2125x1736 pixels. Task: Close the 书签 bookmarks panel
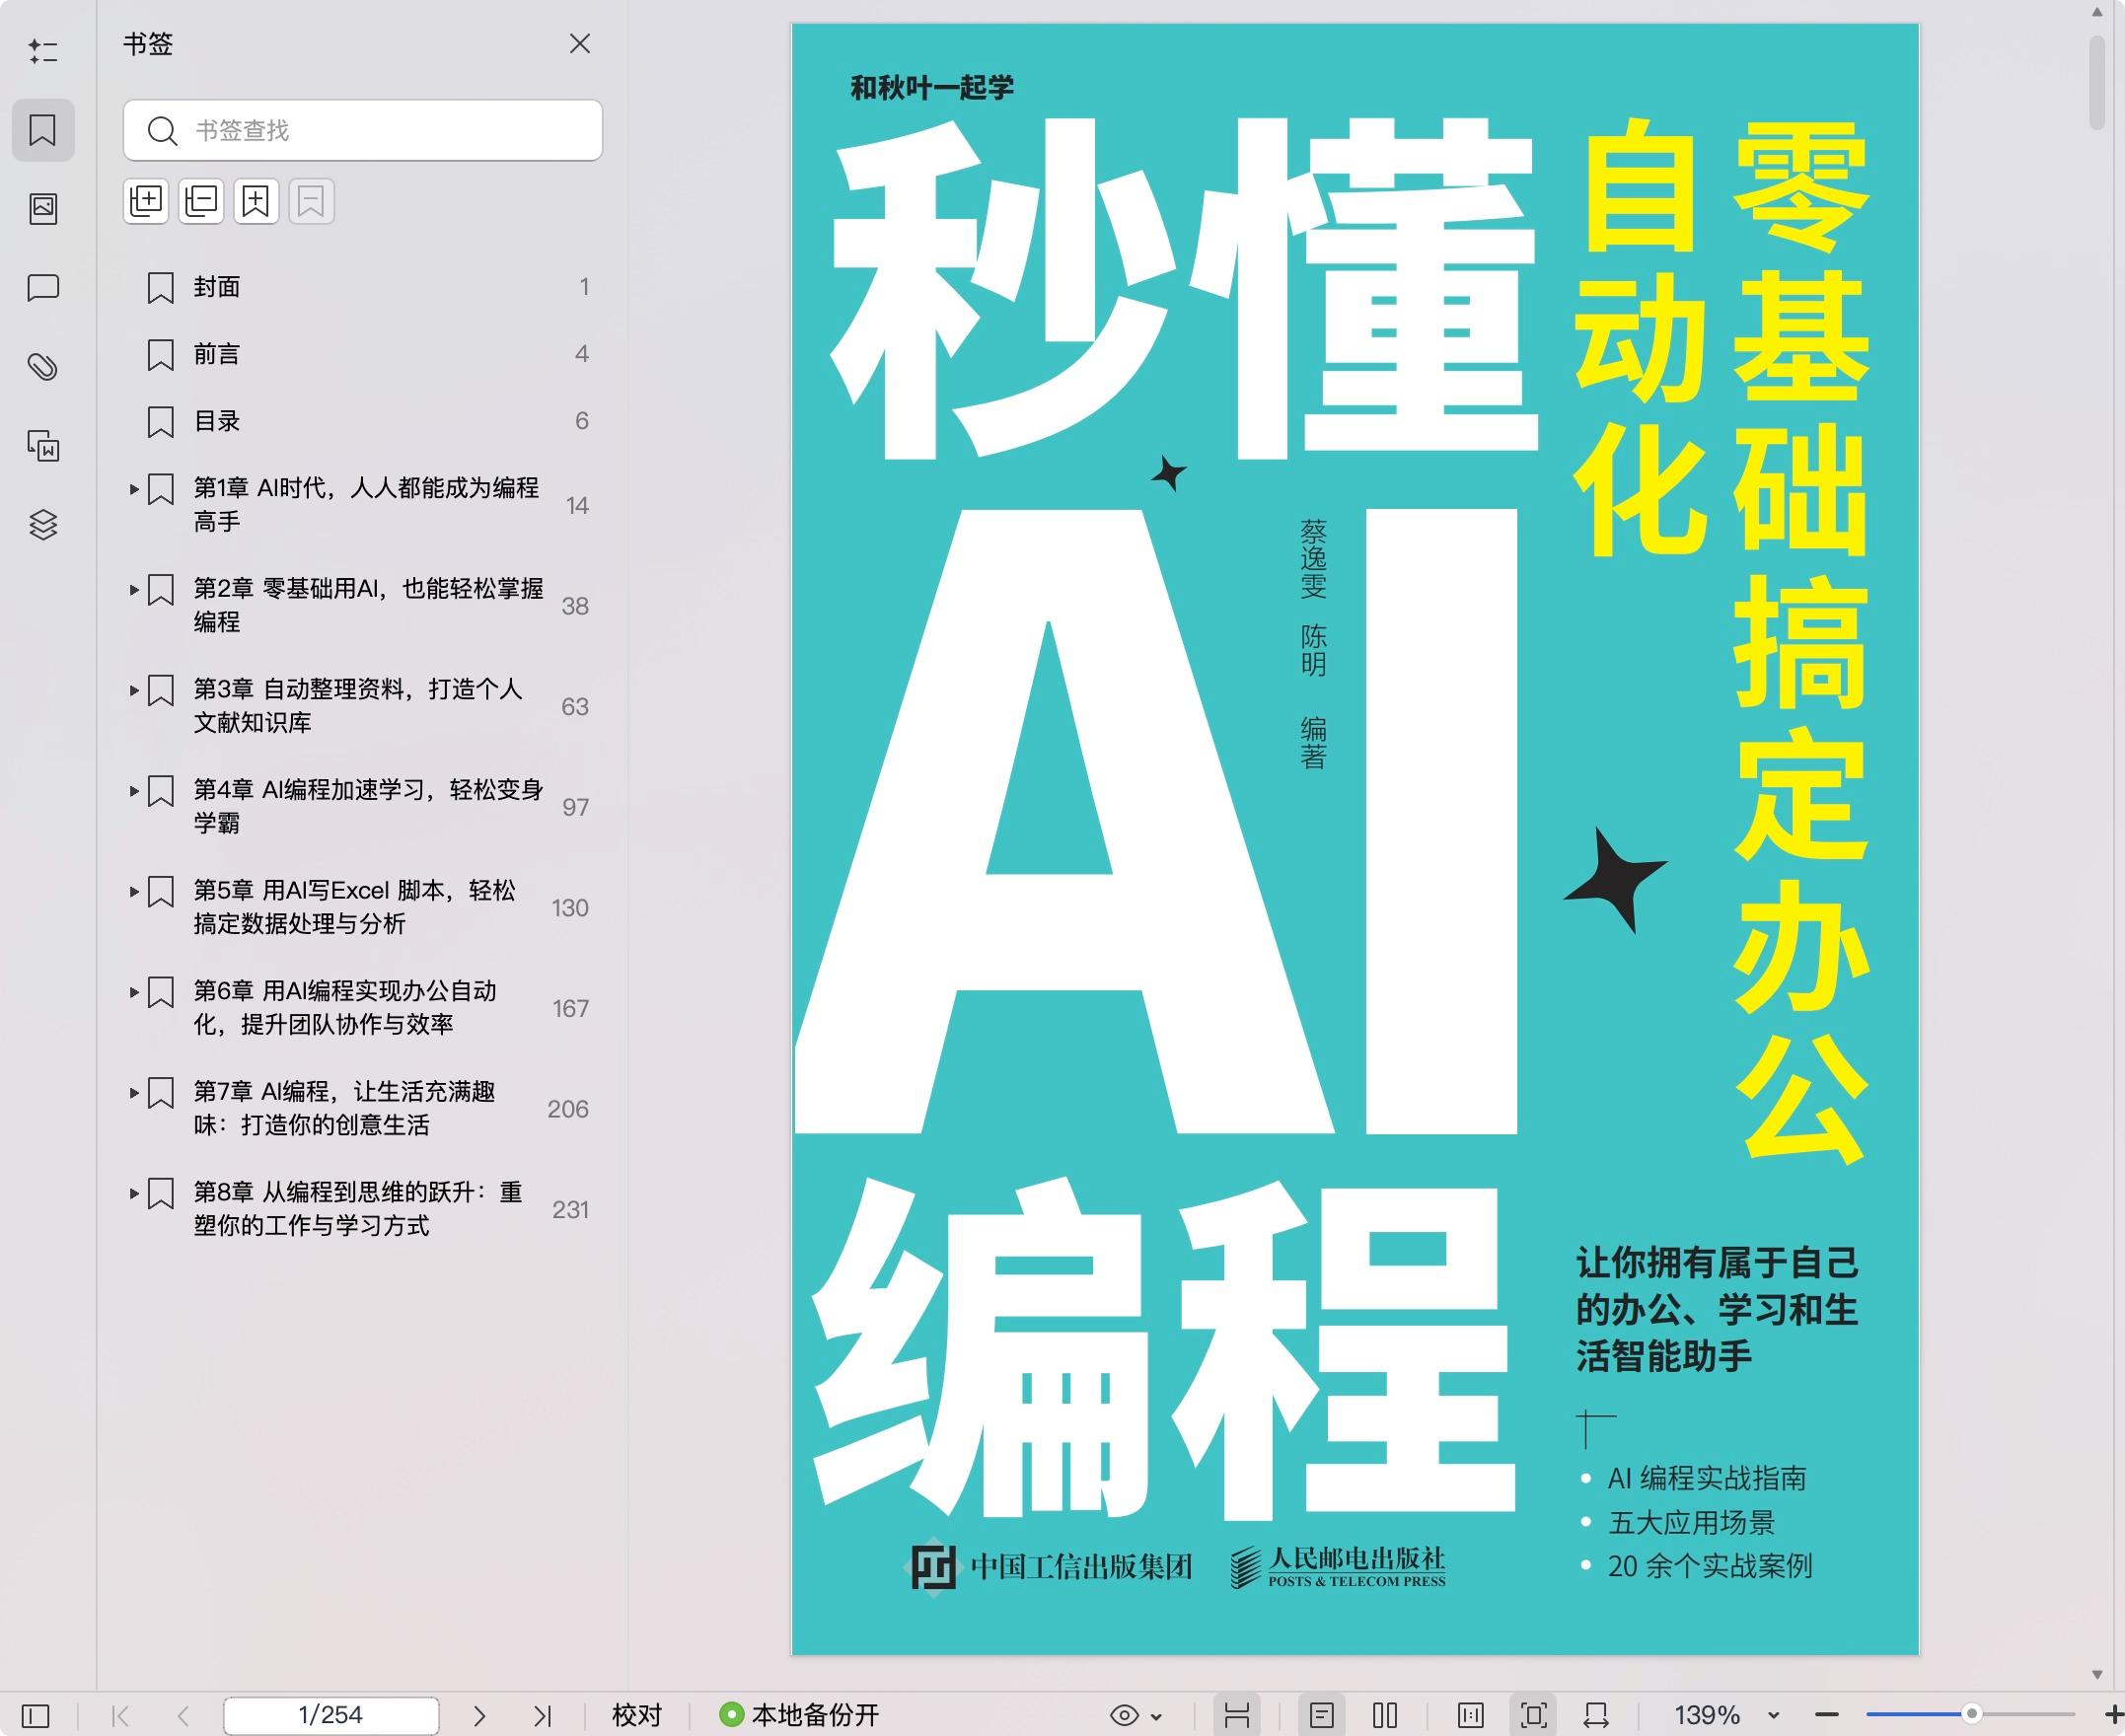pyautogui.click(x=580, y=44)
